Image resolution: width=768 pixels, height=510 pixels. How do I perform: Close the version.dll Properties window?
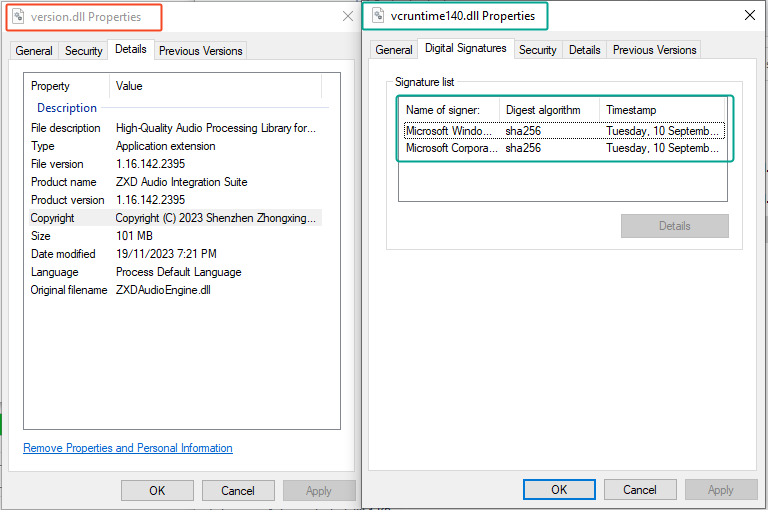click(348, 17)
